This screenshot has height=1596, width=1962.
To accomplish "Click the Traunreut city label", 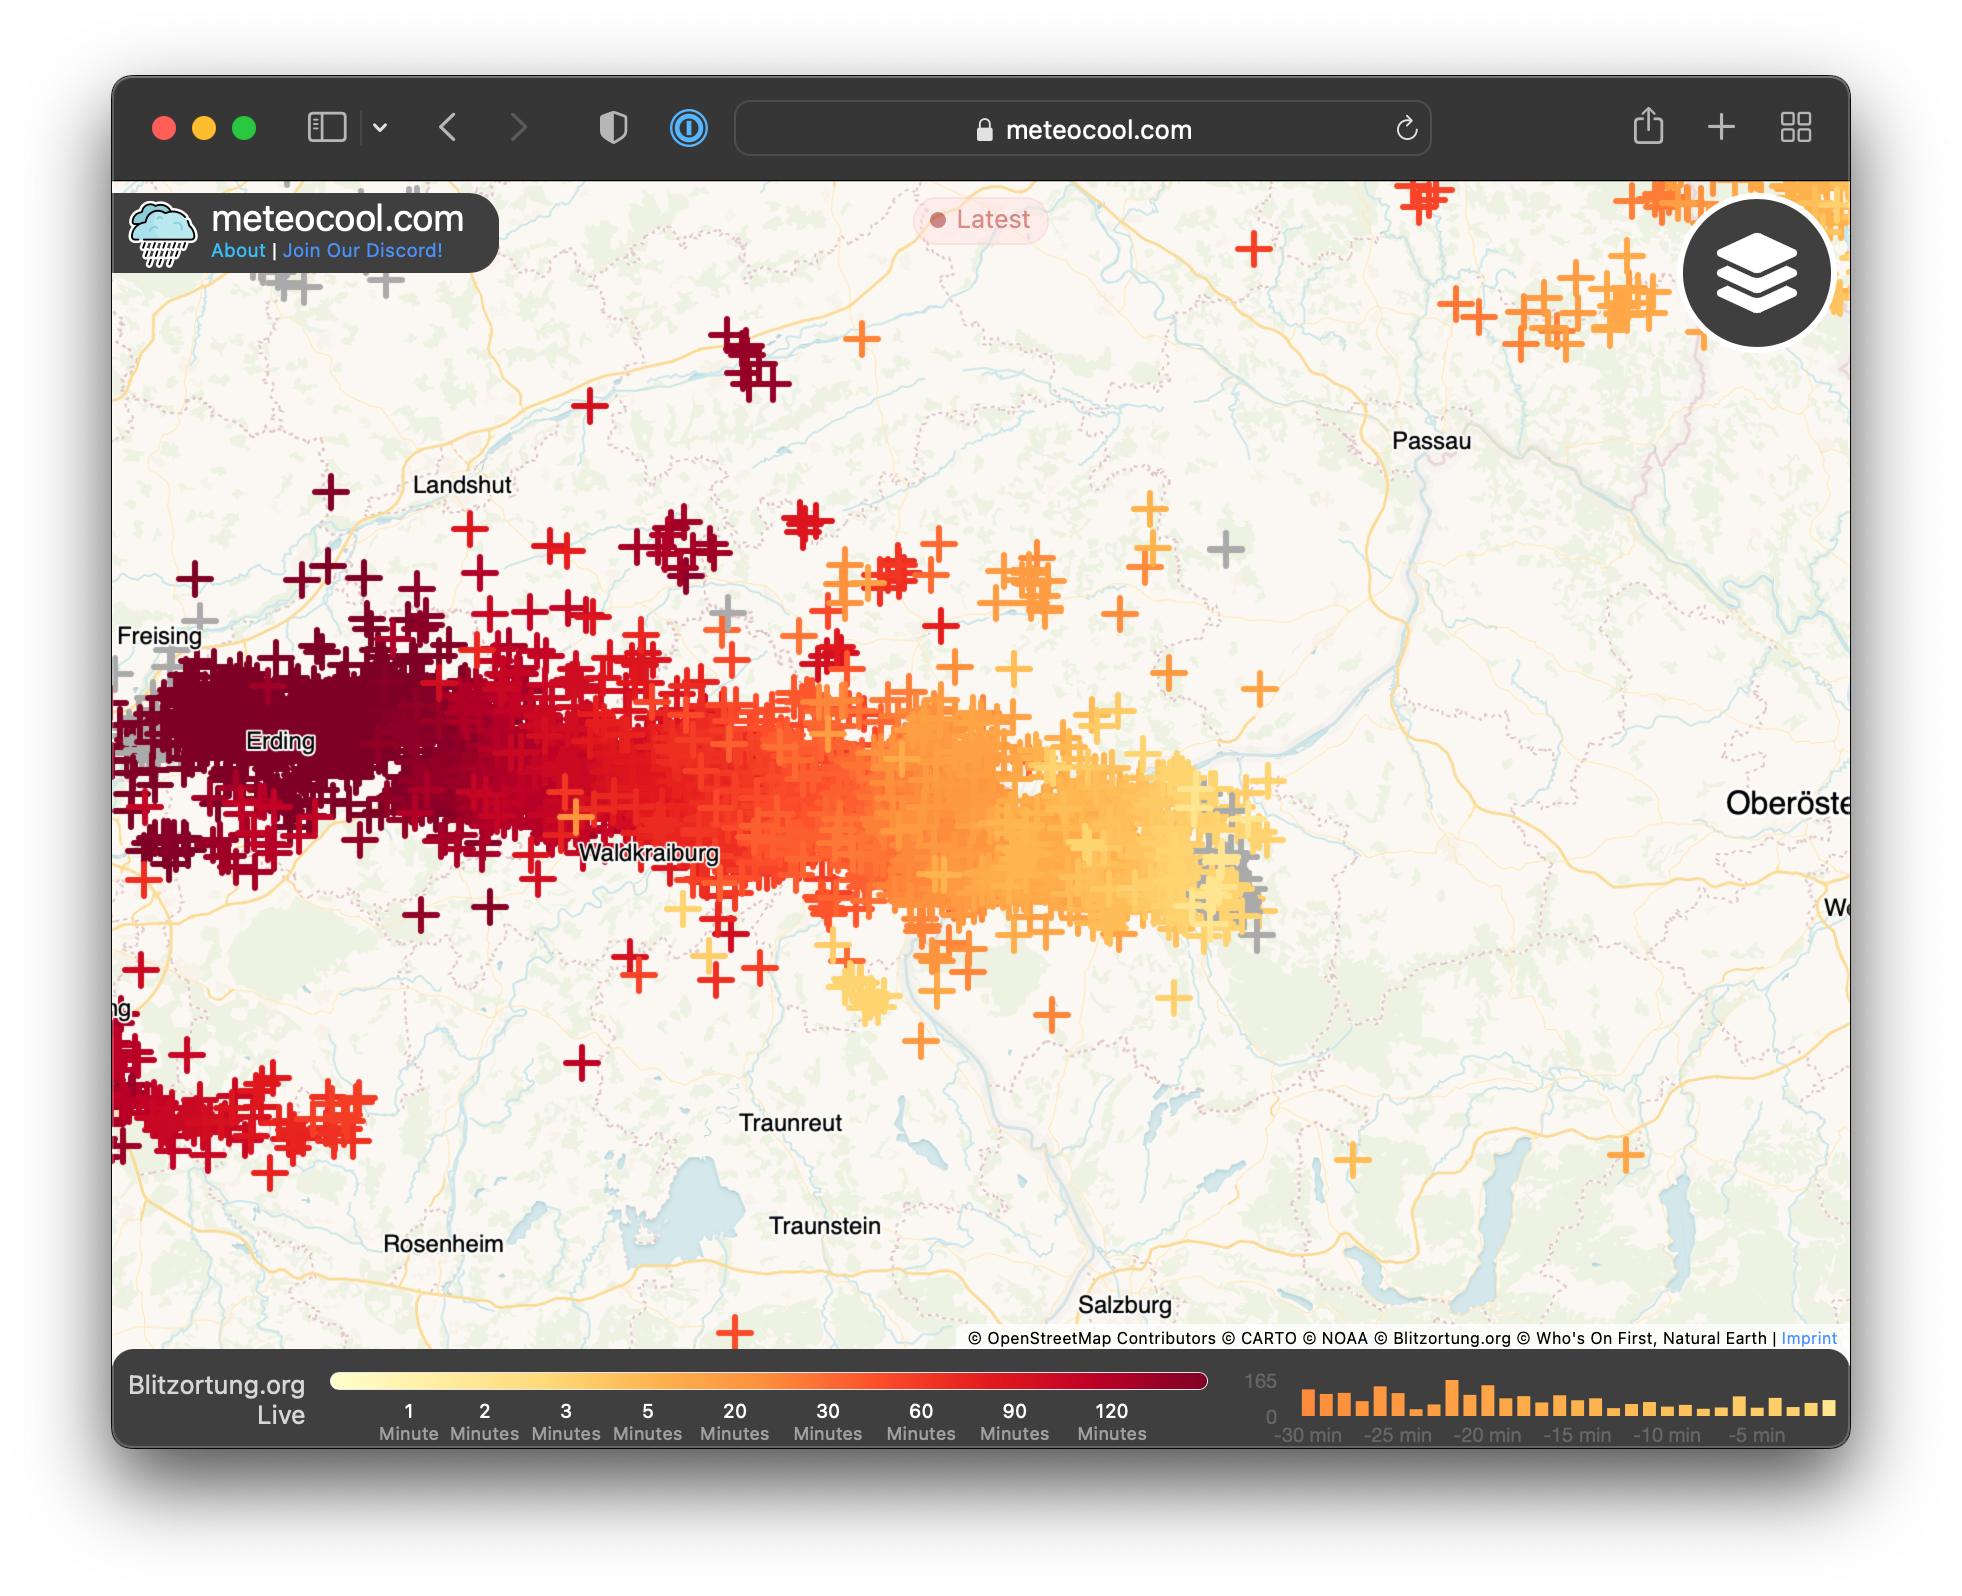I will pyautogui.click(x=790, y=1123).
